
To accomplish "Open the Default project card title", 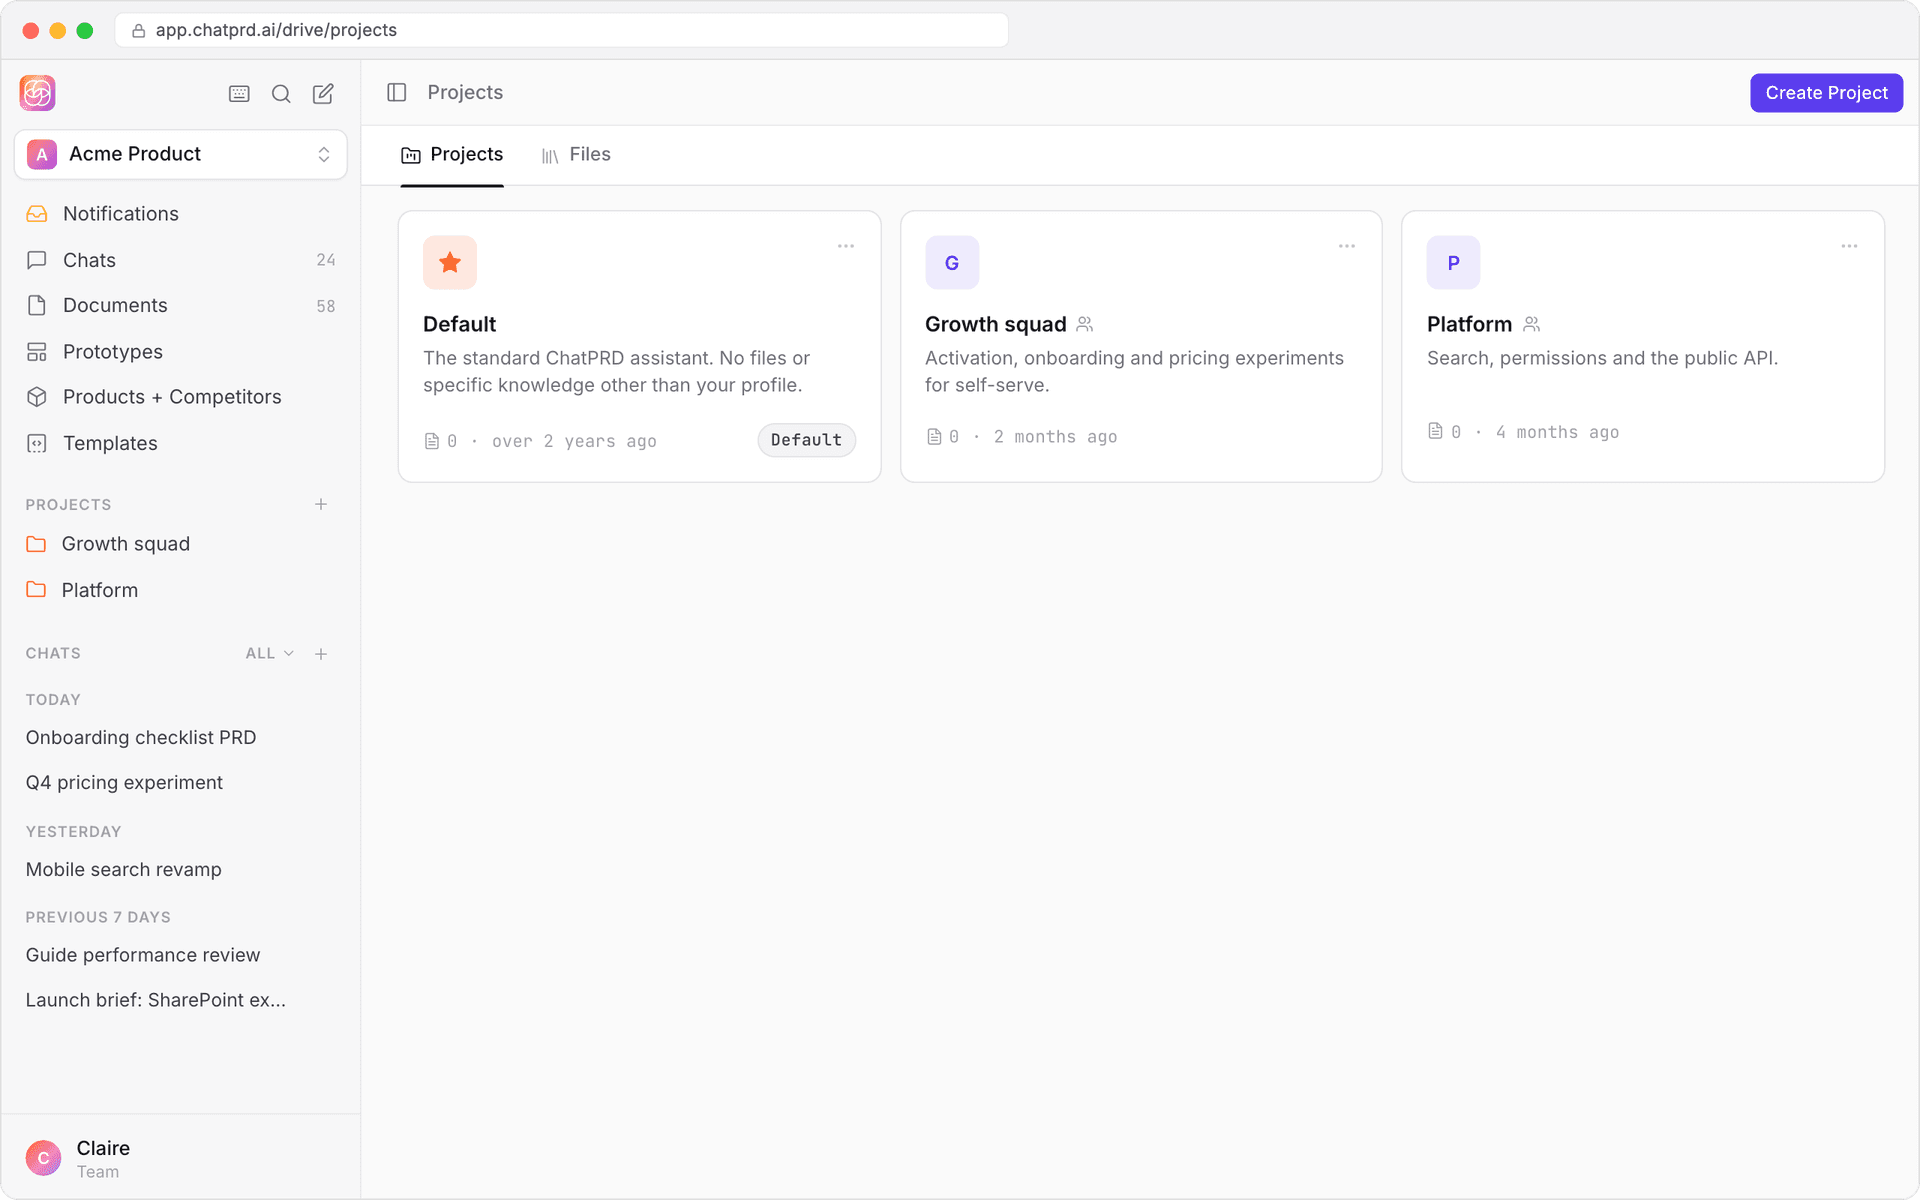I will click(459, 324).
